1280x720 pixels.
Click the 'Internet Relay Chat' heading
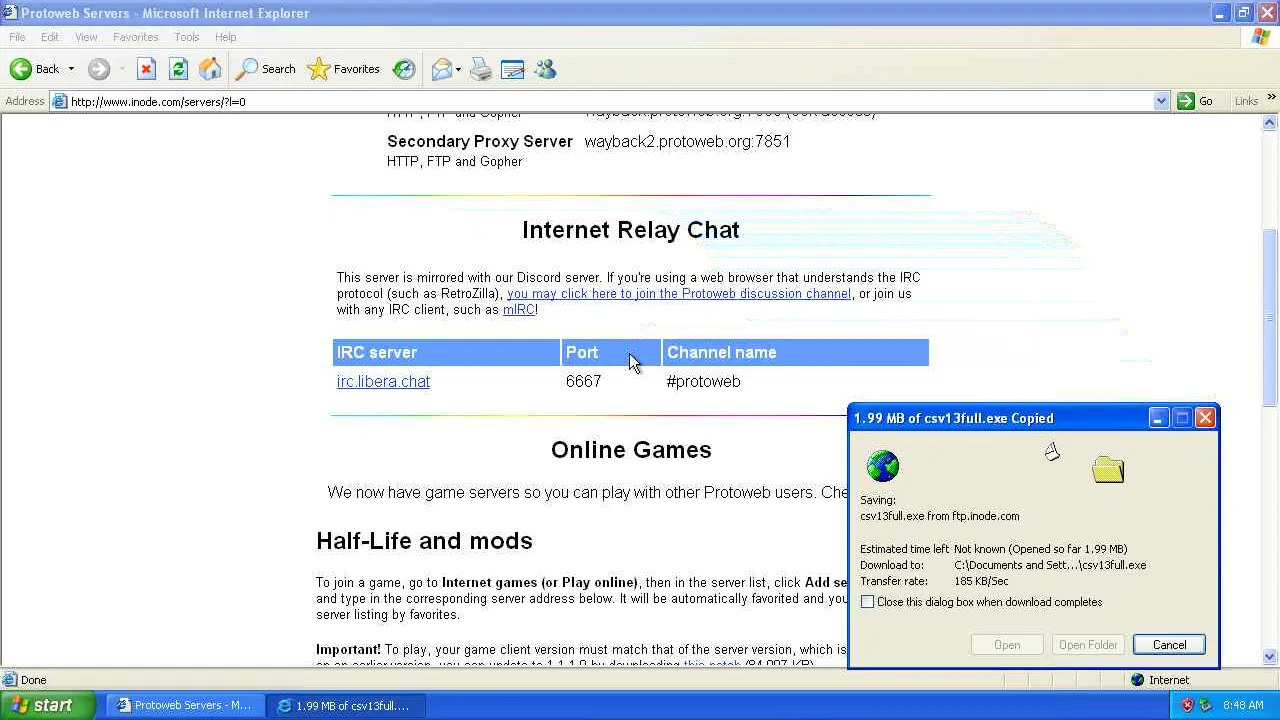coord(631,230)
